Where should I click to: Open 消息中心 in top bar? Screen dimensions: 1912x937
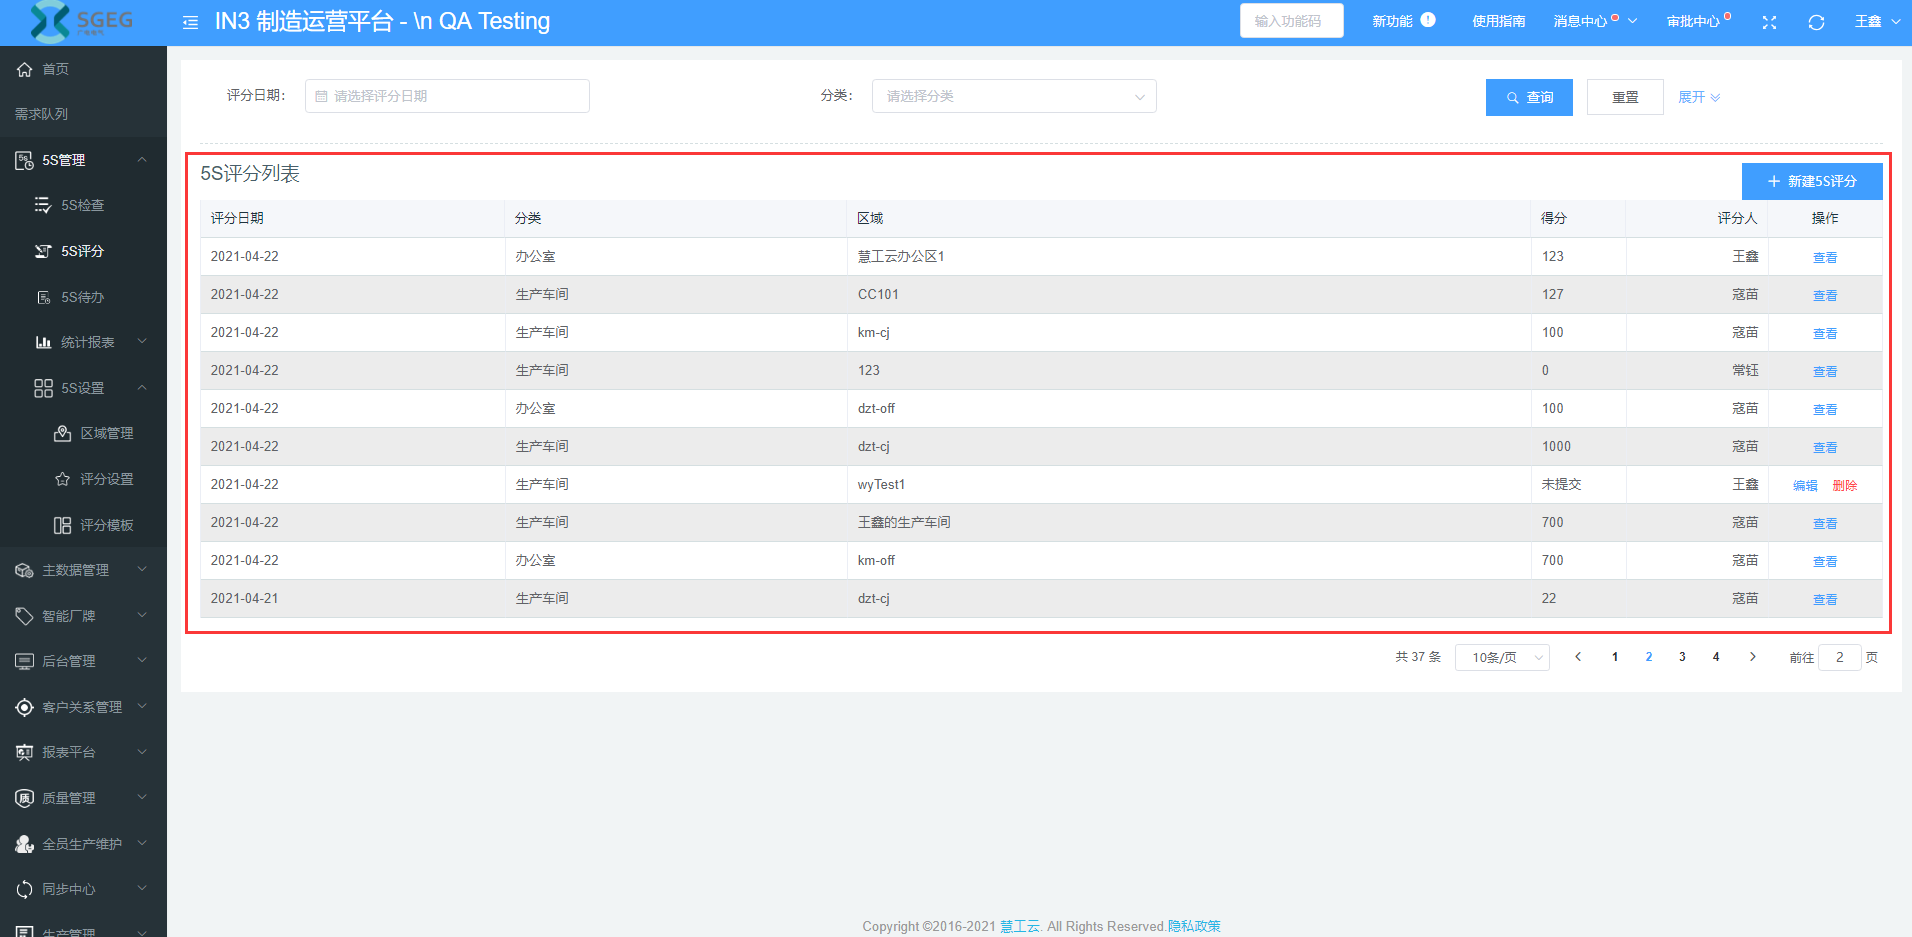click(x=1581, y=21)
